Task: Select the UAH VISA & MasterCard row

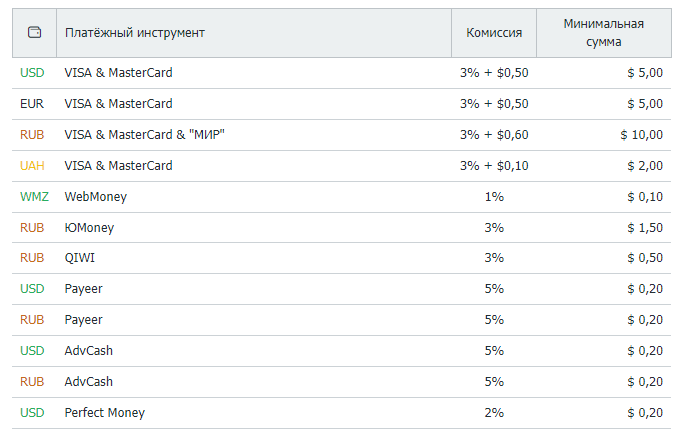Action: pyautogui.click(x=342, y=166)
